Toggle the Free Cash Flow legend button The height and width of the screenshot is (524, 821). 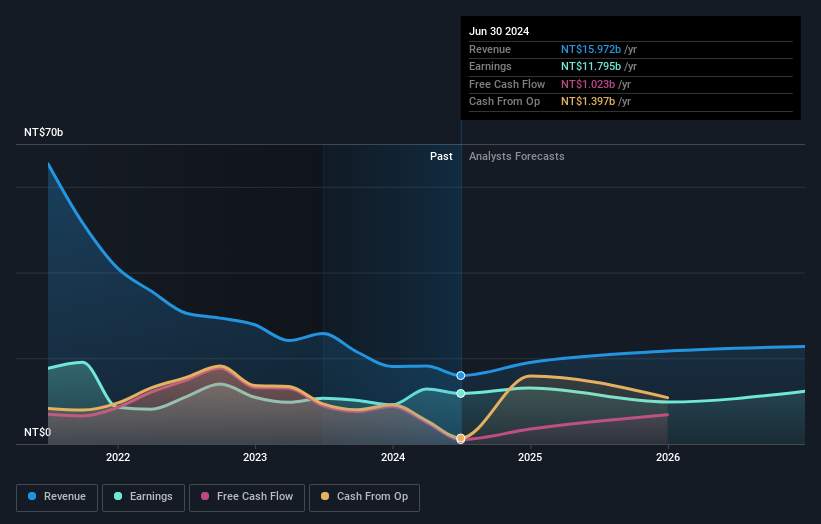[247, 497]
